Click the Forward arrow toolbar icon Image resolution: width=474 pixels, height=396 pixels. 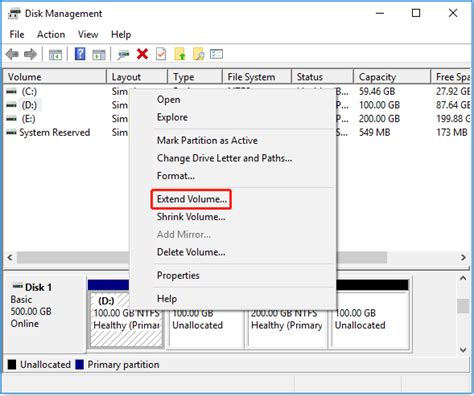pyautogui.click(x=31, y=54)
